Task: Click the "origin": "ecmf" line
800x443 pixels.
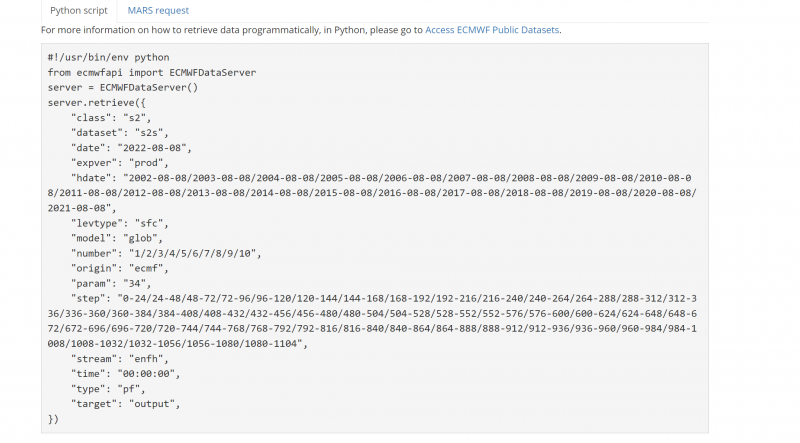Action: [120, 268]
